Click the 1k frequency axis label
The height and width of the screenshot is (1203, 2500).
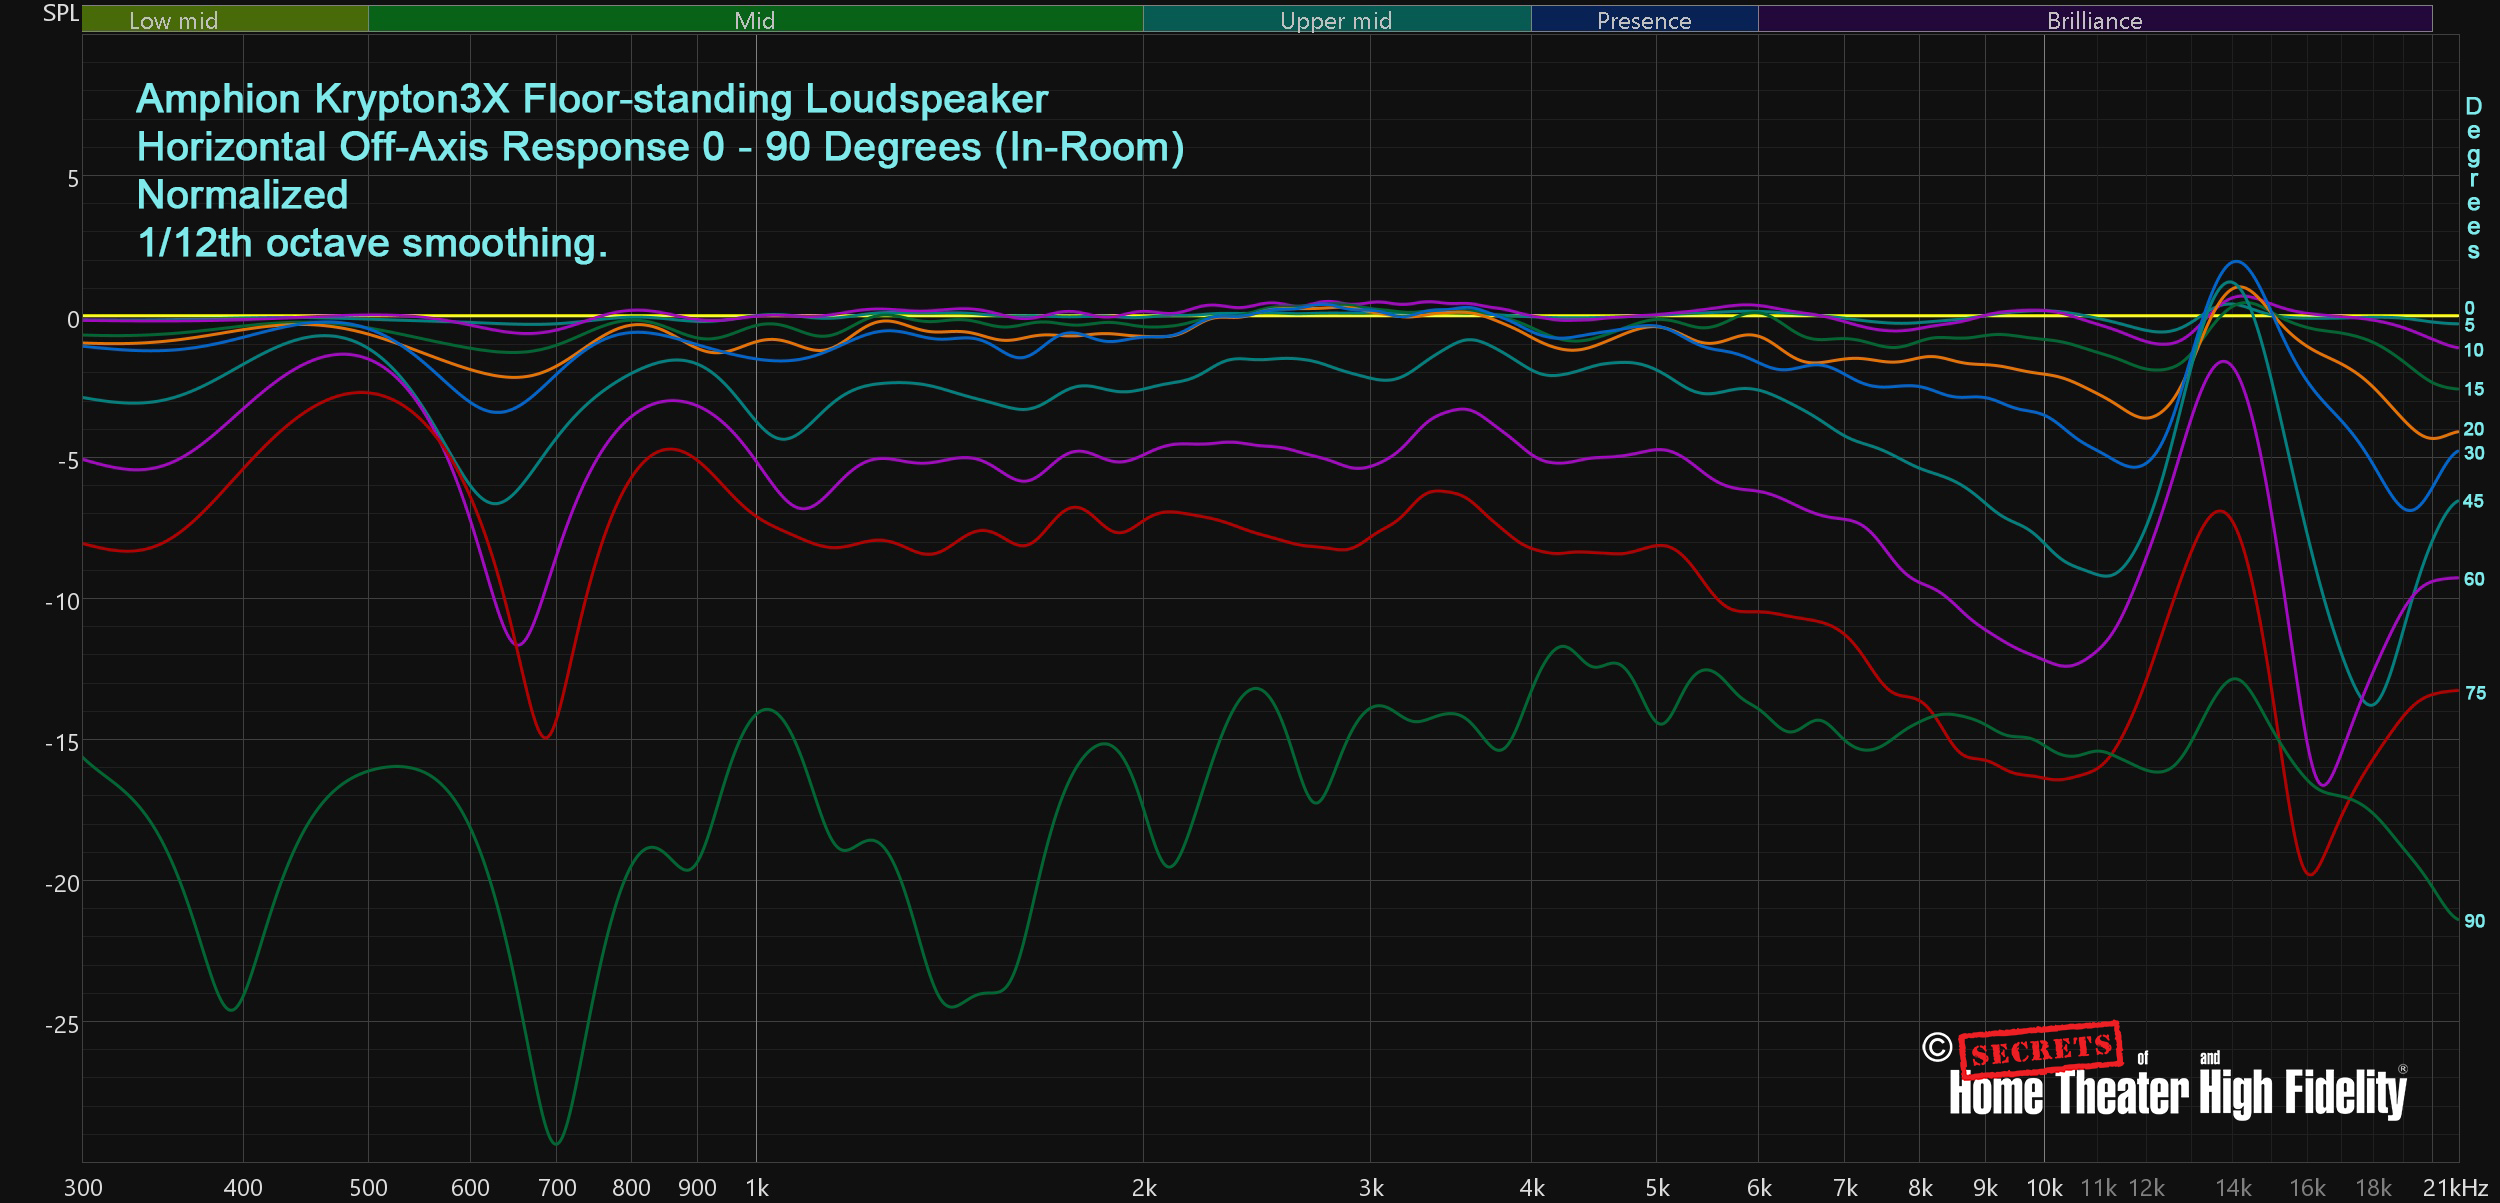757,1188
